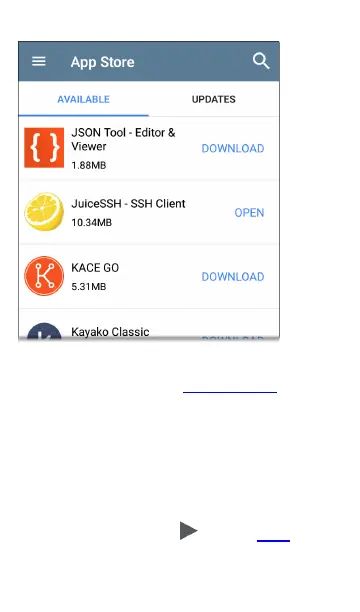
Task: Click the long blue underlined link
Action: pyautogui.click(x=230, y=392)
